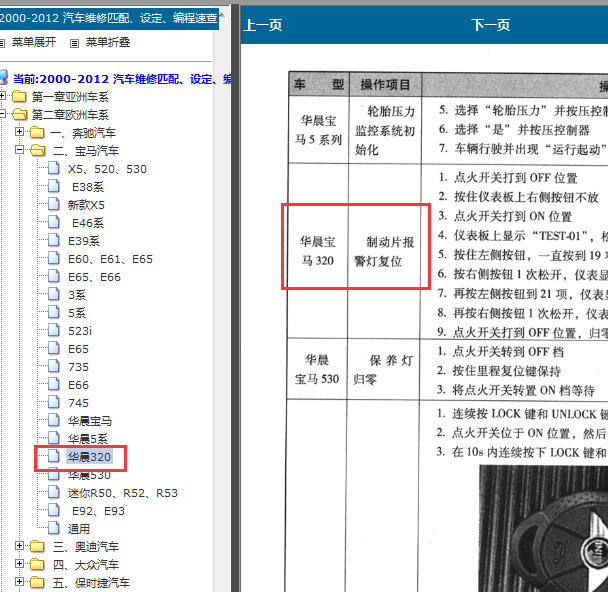This screenshot has height=592, width=608.
Task: Click the folder icon for 五、保时捷汽车
Action: tap(37, 582)
